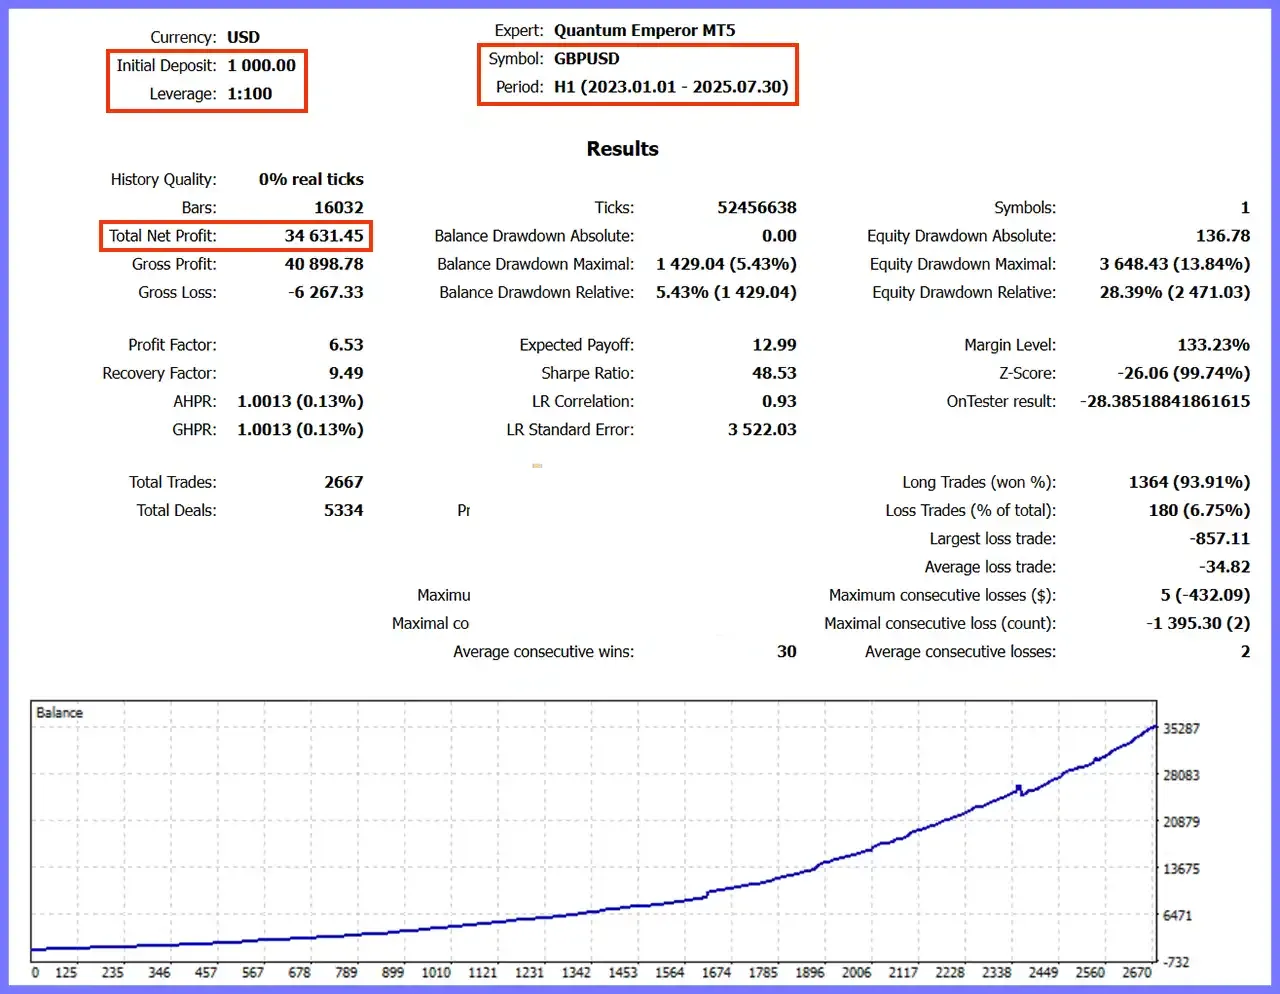Click the Total Net Profit value 34 631.45
The image size is (1280, 994).
pos(324,236)
